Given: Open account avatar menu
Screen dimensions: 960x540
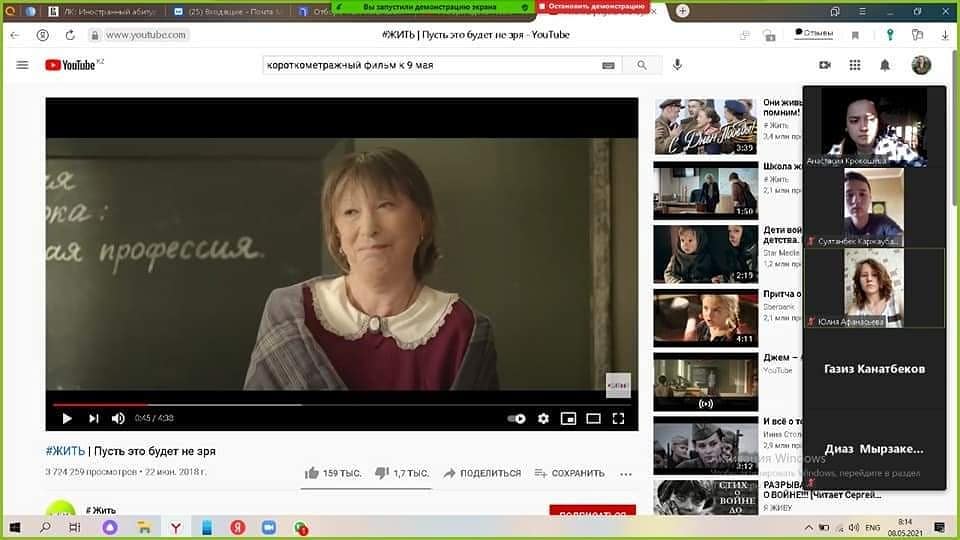Looking at the screenshot, I should [921, 65].
